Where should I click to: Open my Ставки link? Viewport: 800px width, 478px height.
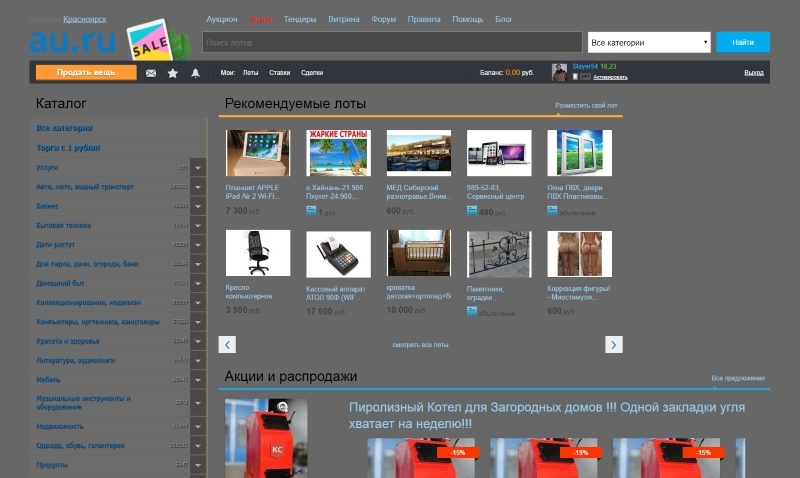point(279,73)
